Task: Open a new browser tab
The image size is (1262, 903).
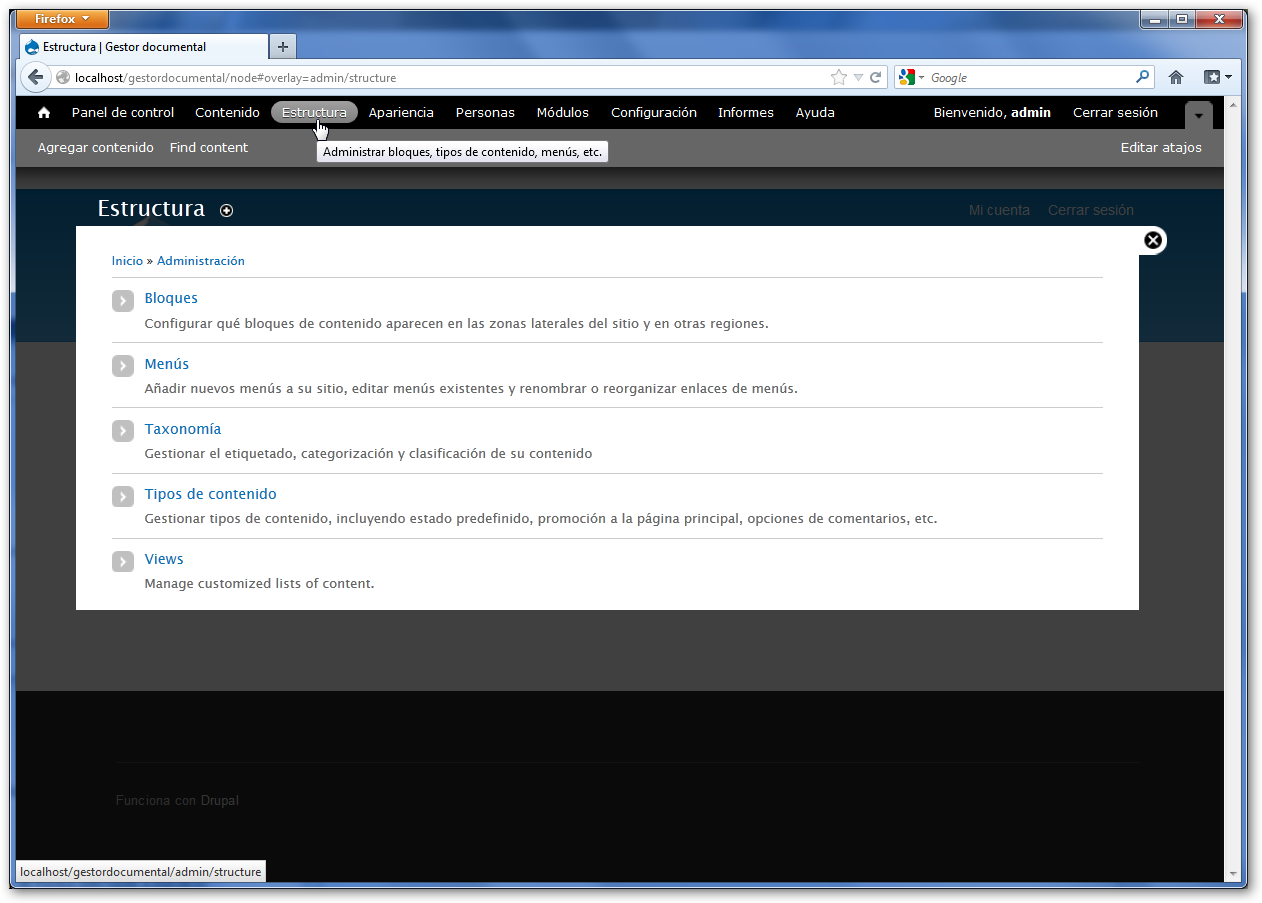Action: (x=283, y=47)
